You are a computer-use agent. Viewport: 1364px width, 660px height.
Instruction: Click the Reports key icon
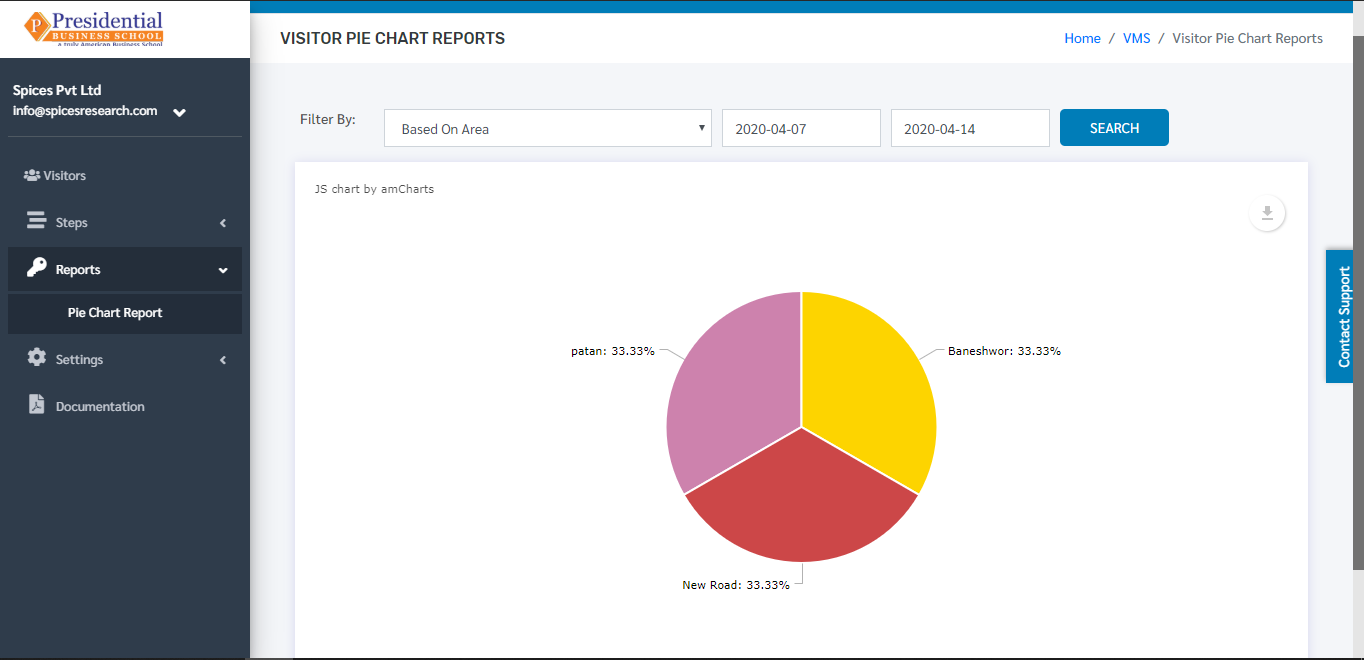37,267
